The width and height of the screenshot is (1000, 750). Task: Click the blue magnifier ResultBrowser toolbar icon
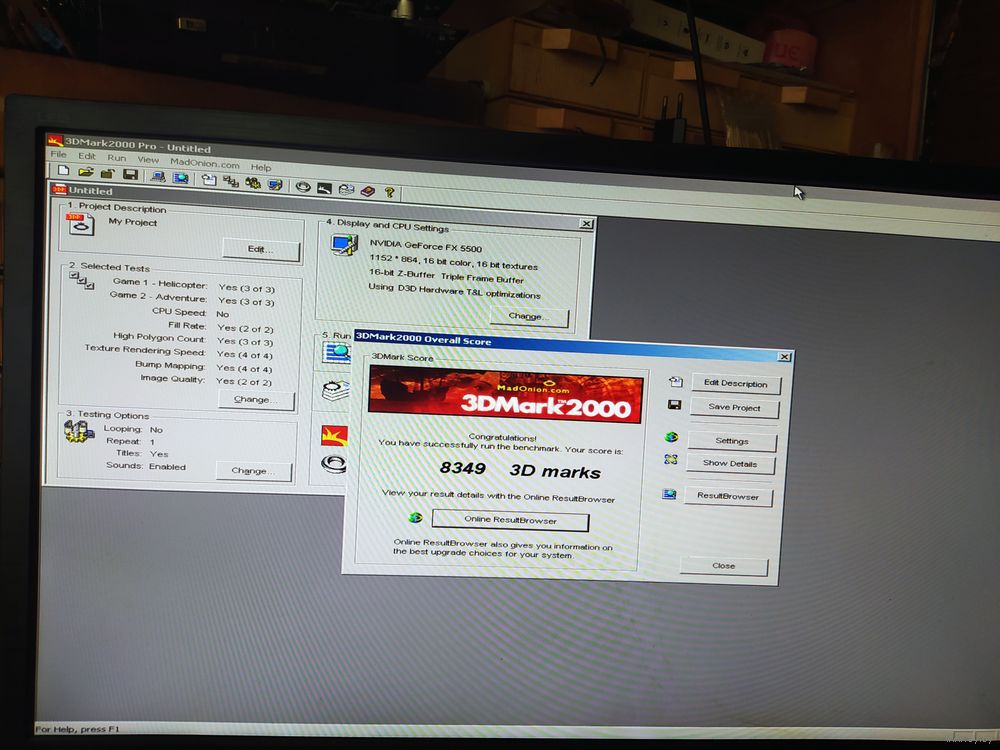(181, 177)
